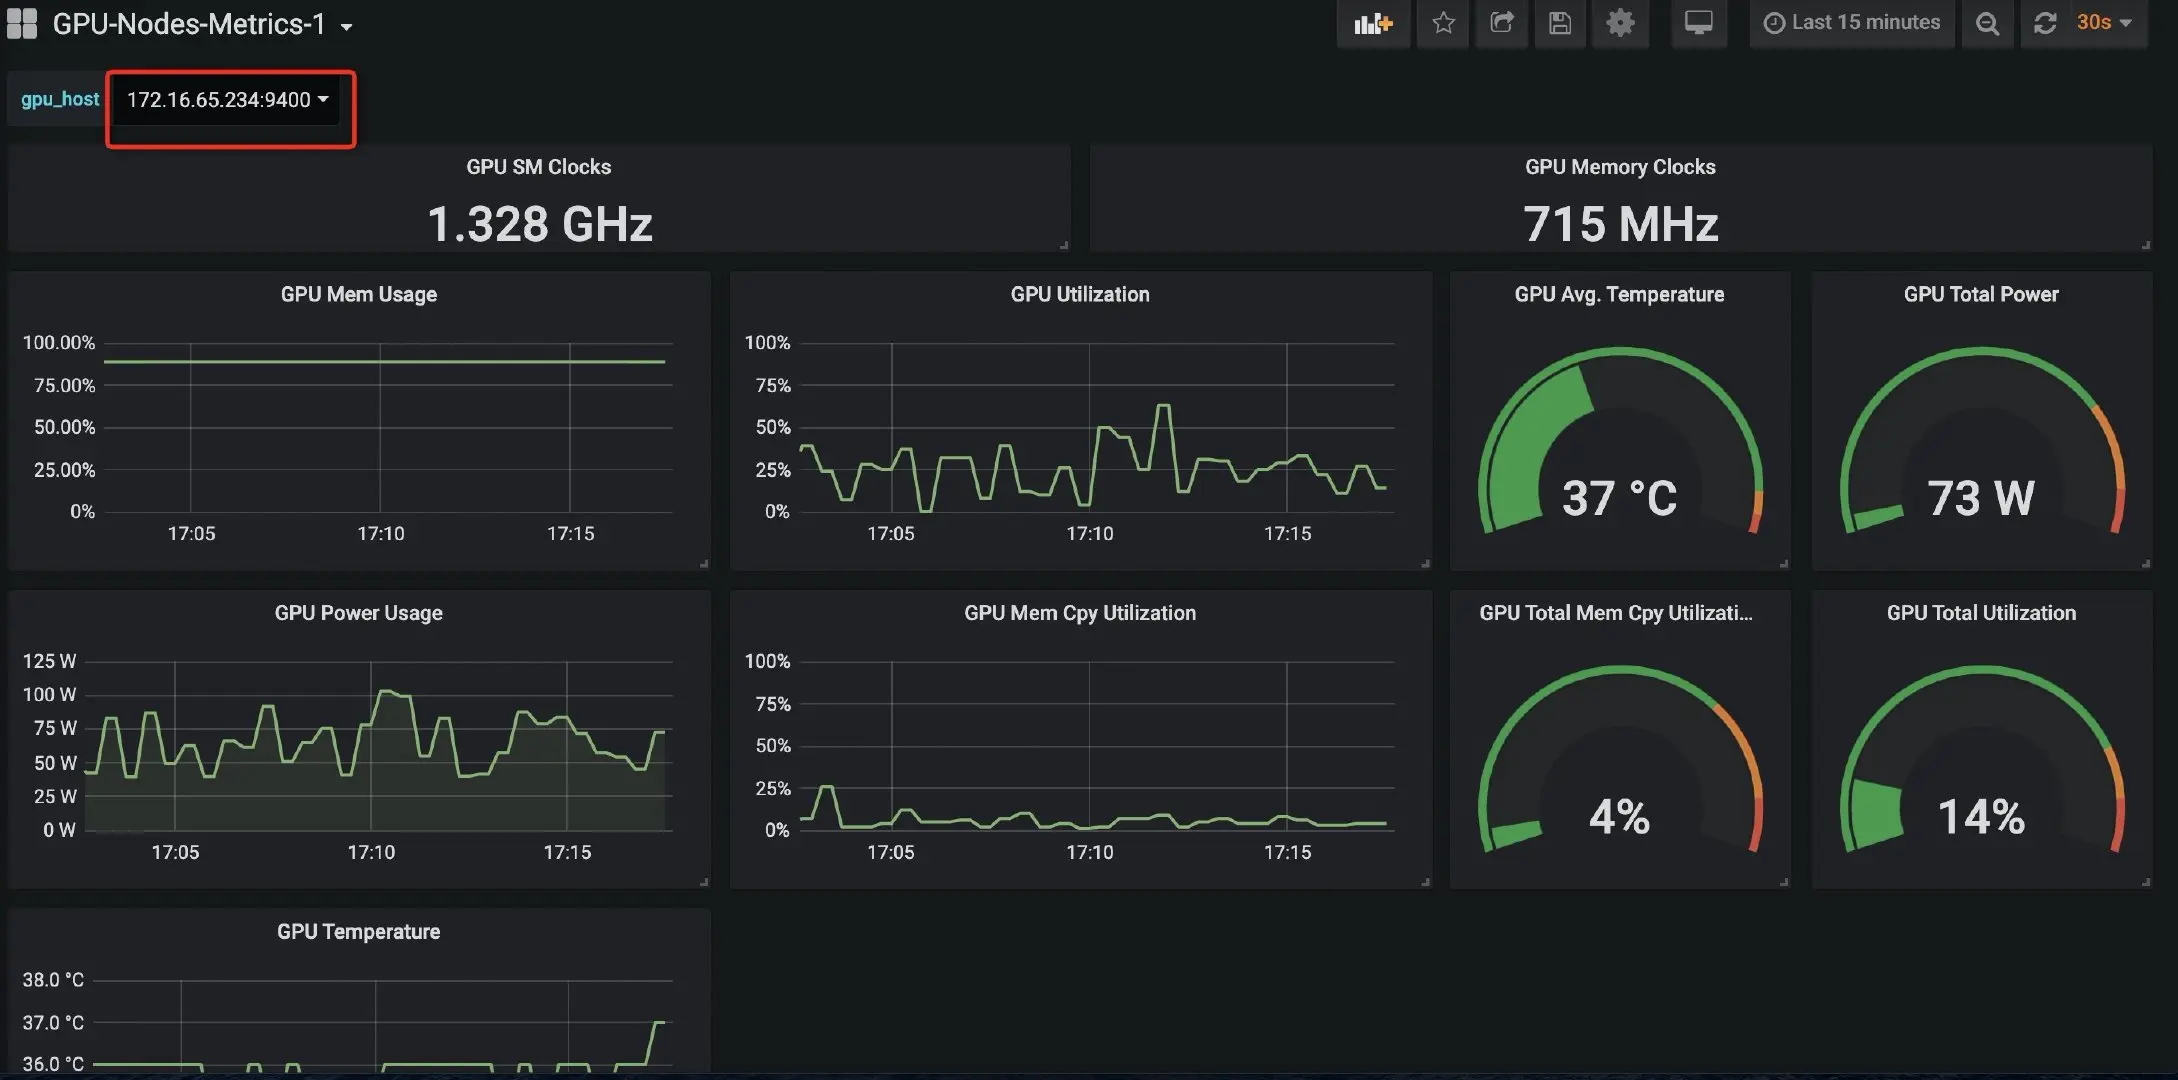Click the GPU Mem Usage panel title

(x=358, y=295)
